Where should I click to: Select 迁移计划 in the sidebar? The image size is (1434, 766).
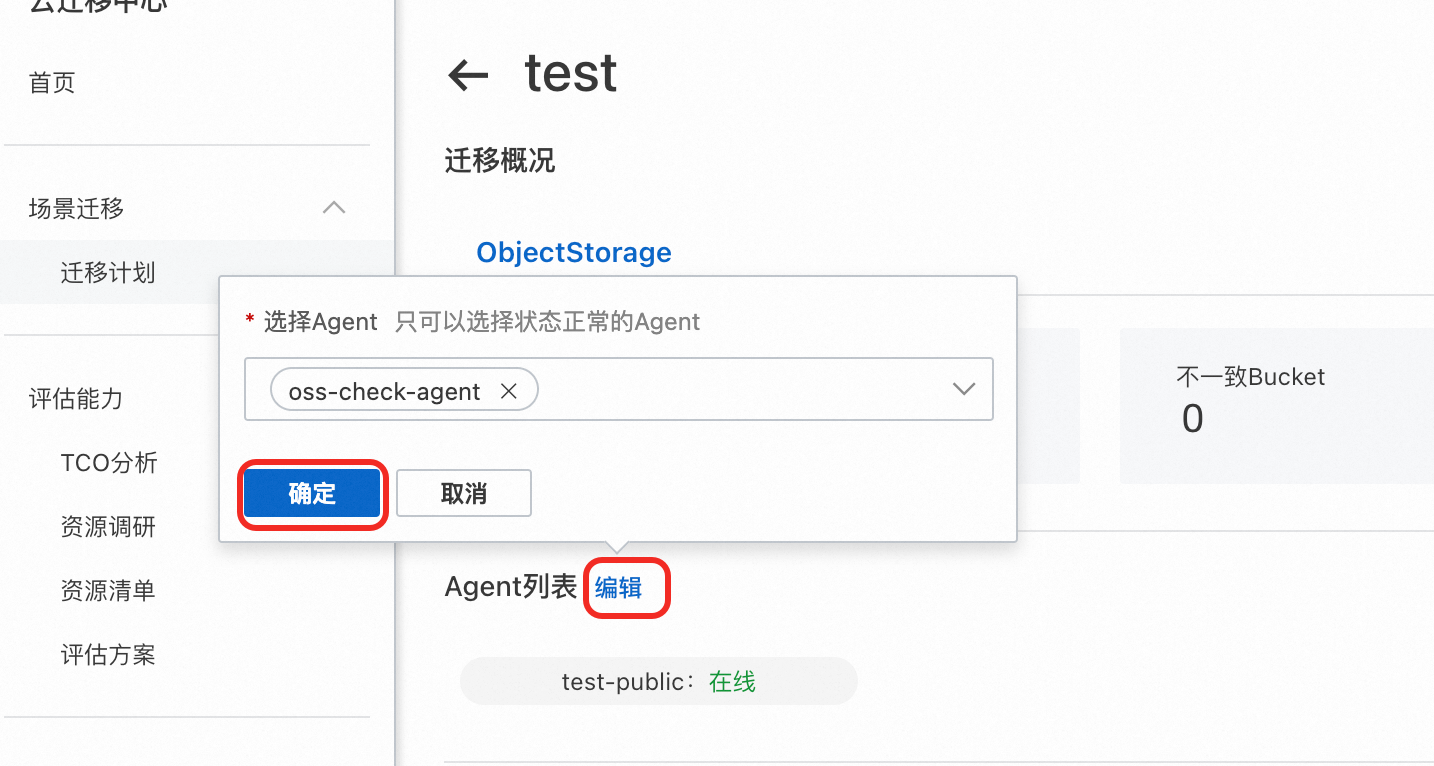point(108,272)
